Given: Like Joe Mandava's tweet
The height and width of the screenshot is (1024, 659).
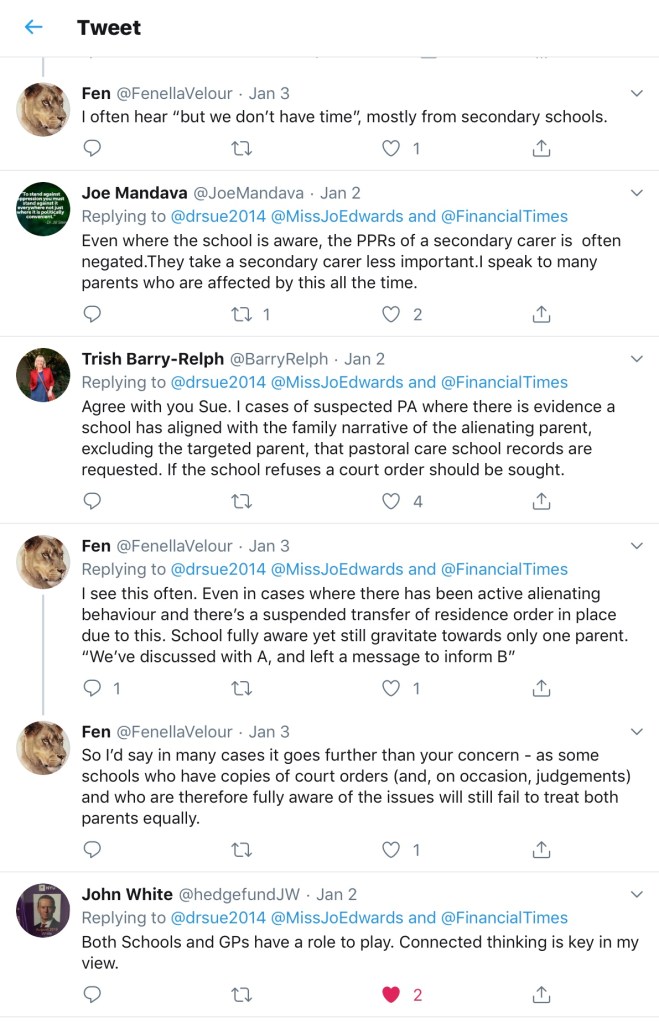Looking at the screenshot, I should coord(392,314).
